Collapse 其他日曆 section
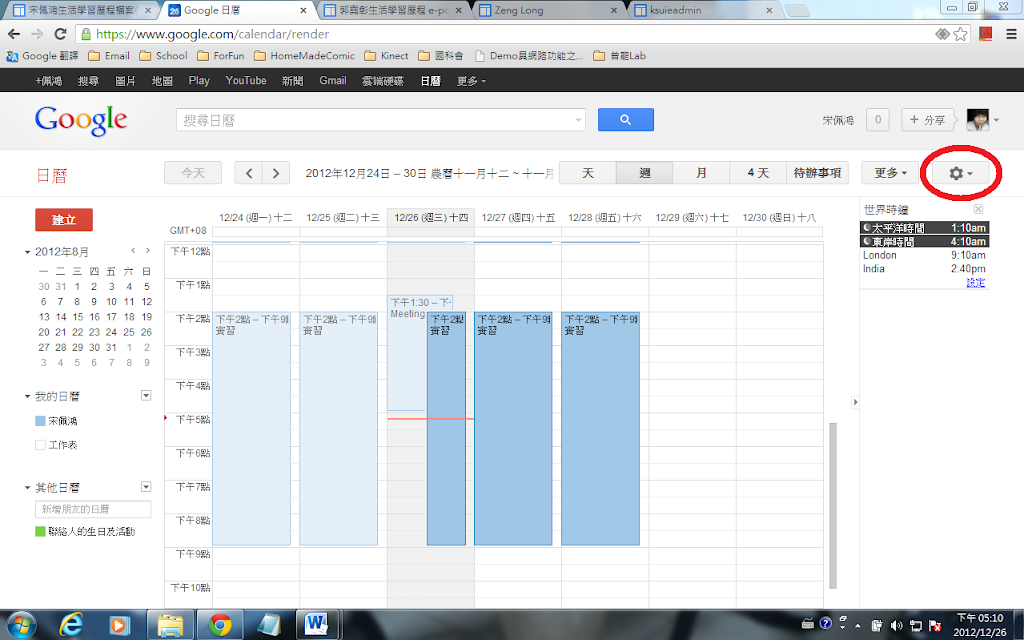Viewport: 1024px width, 640px height. coord(27,488)
